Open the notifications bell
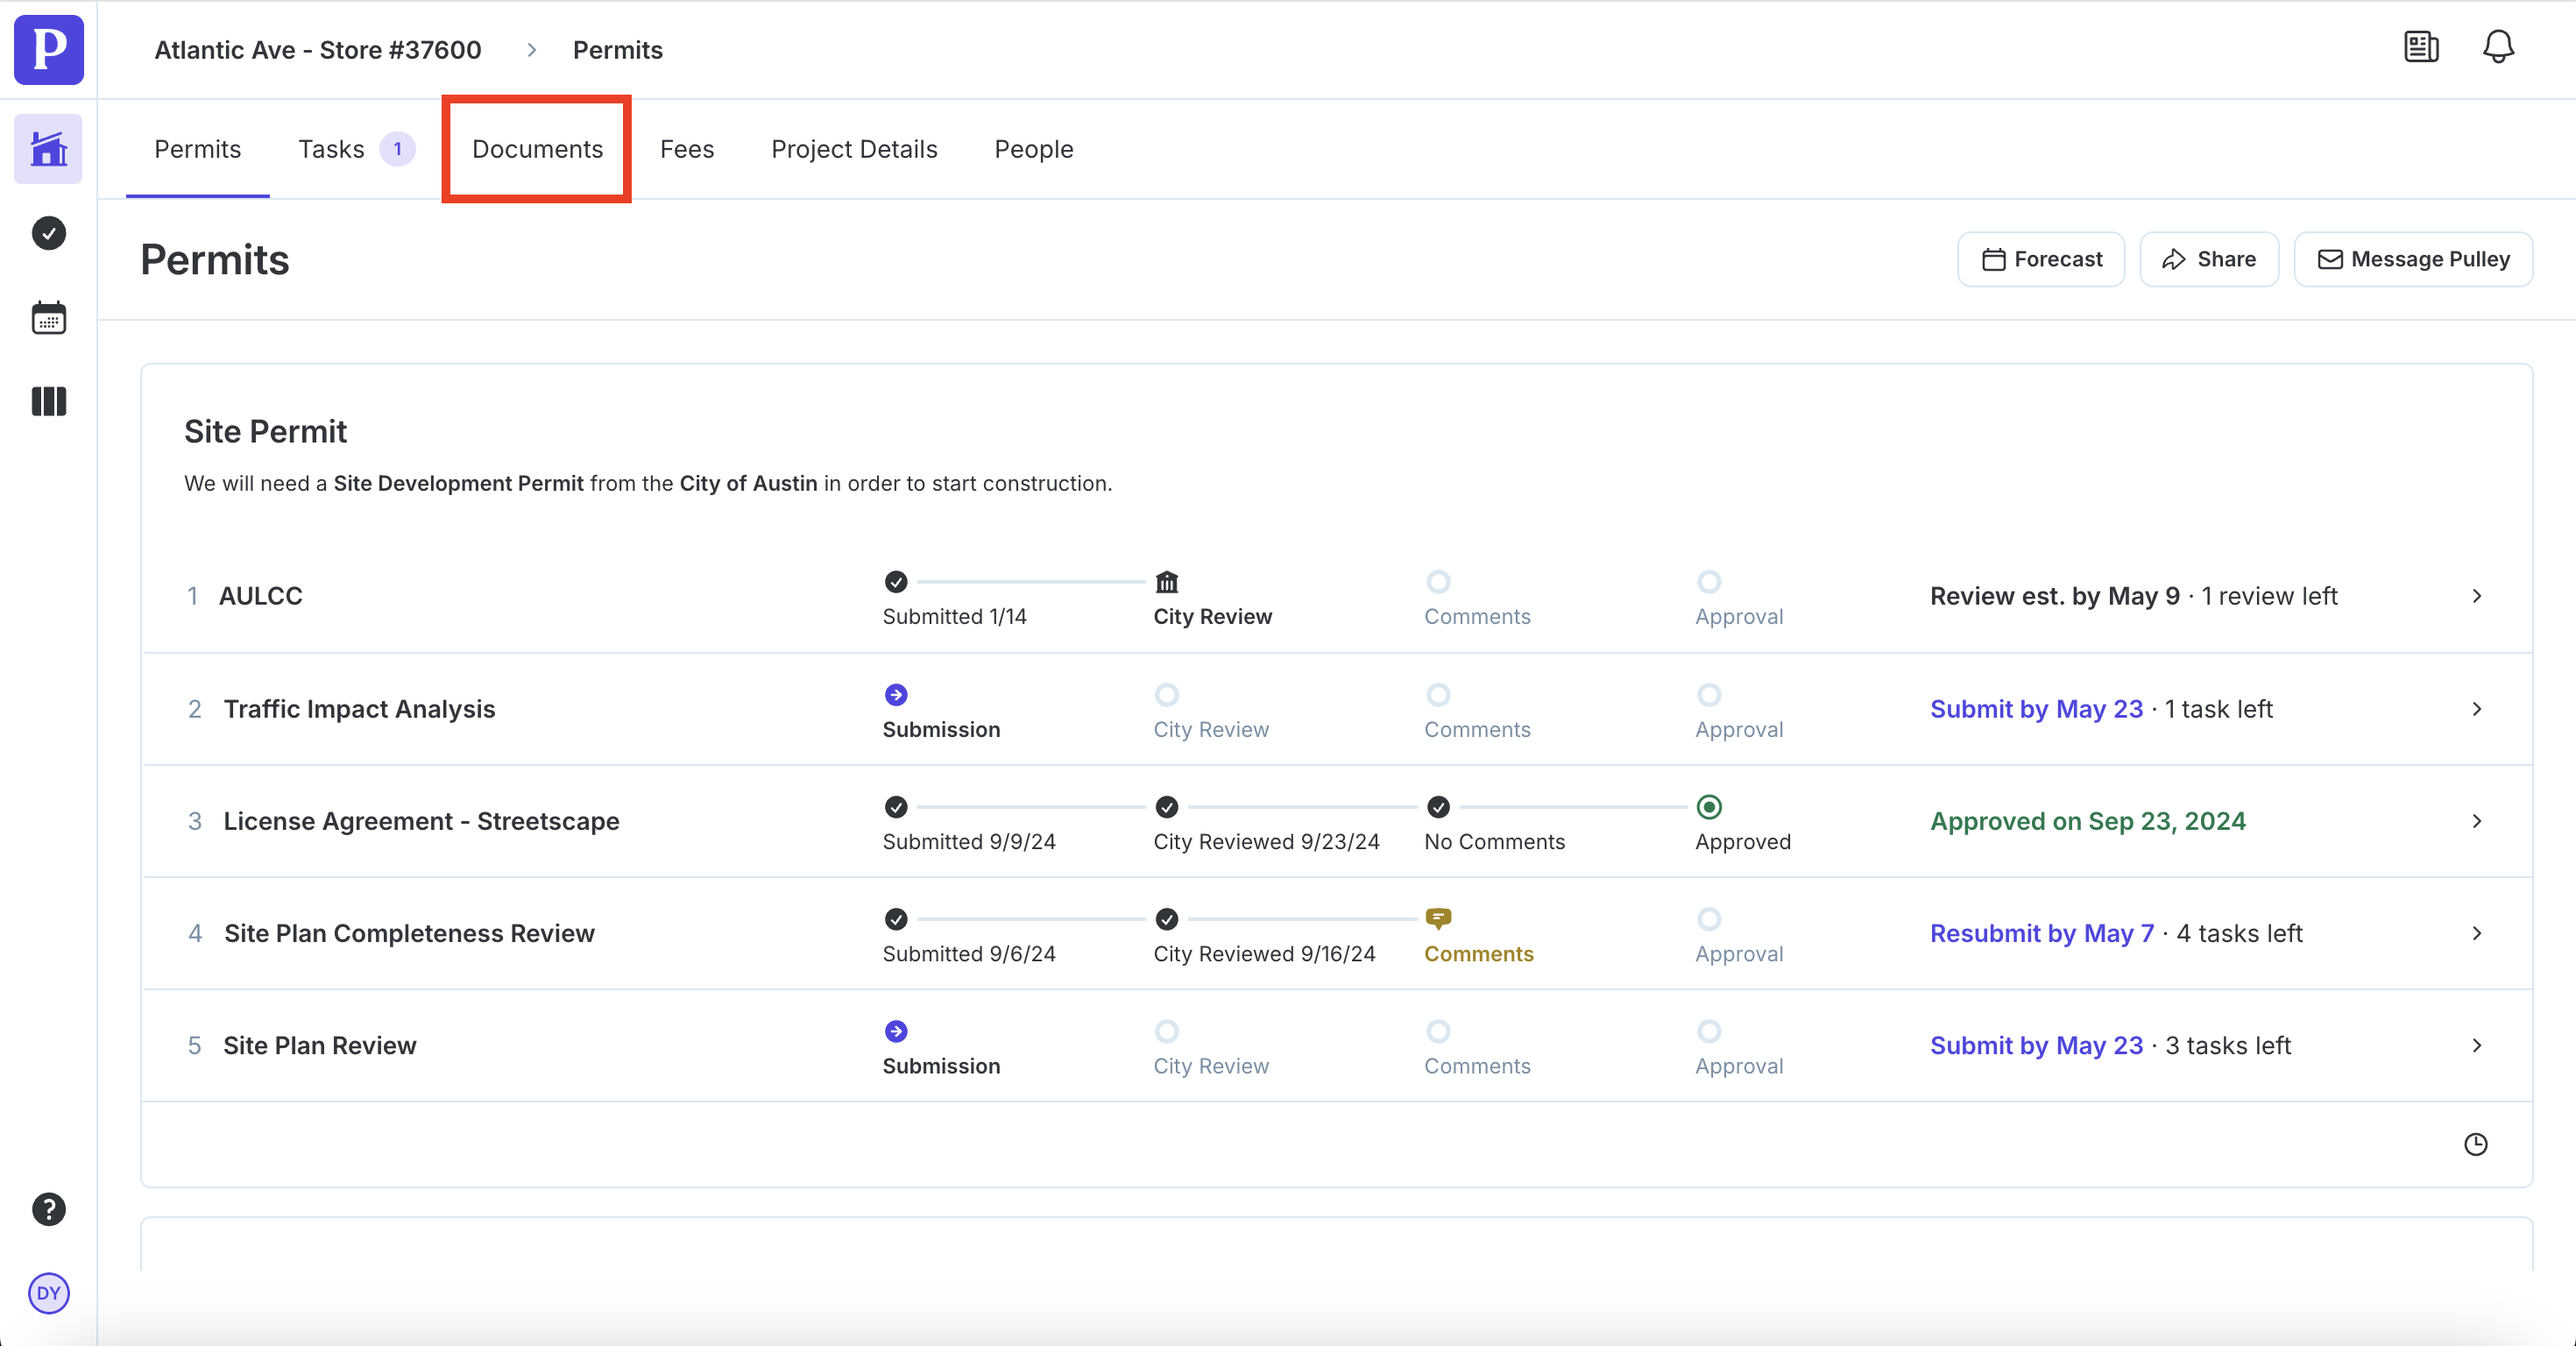The height and width of the screenshot is (1346, 2576). point(2497,47)
